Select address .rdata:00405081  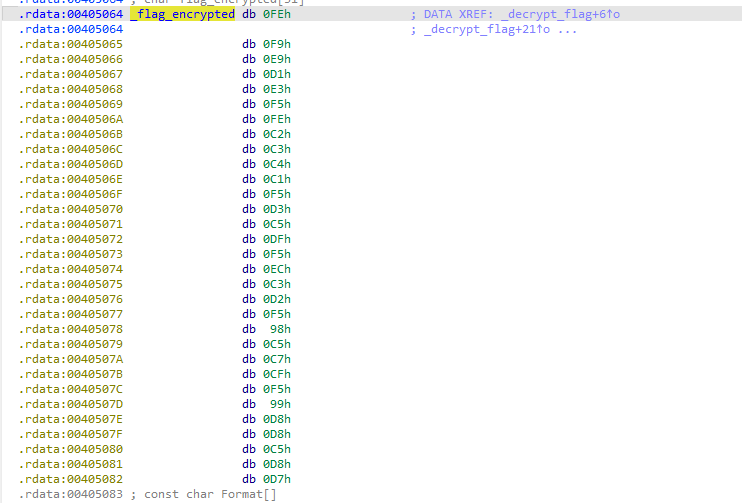pyautogui.click(x=71, y=464)
